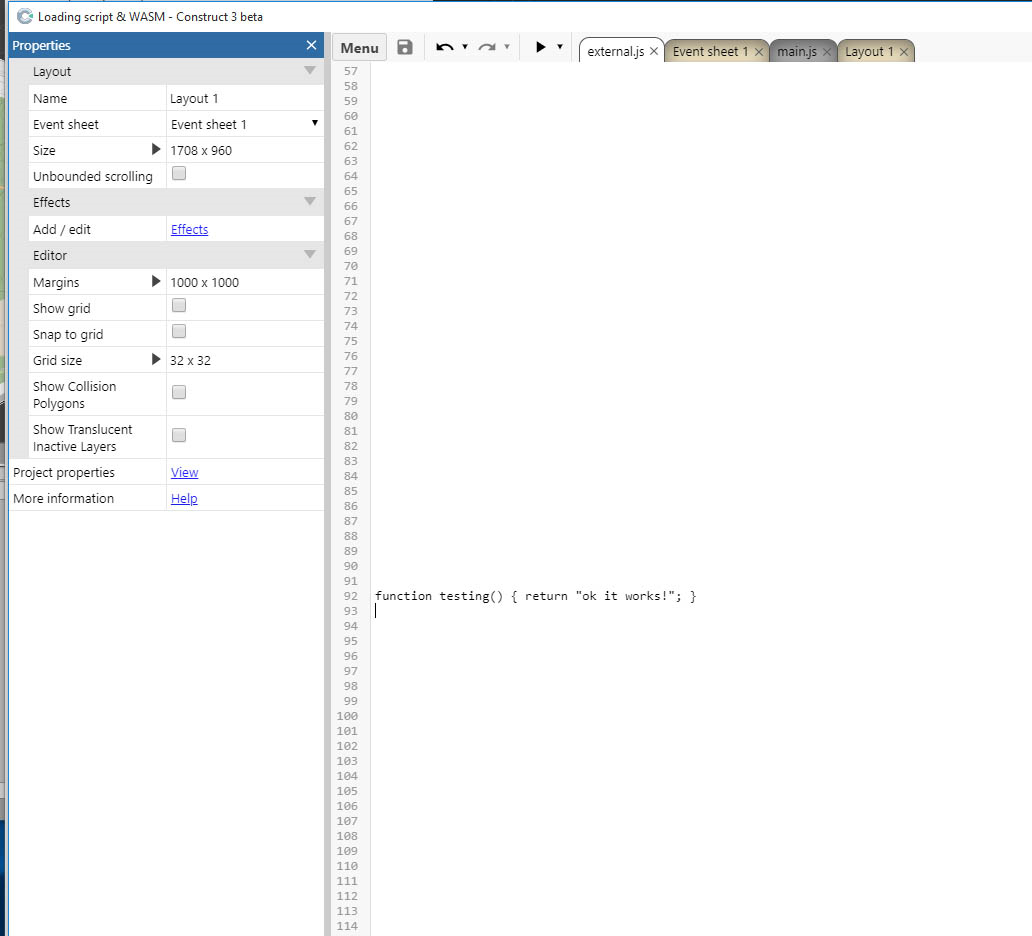Screen dimensions: 1032x936
Task: Click the Save project icon
Action: coord(405,47)
